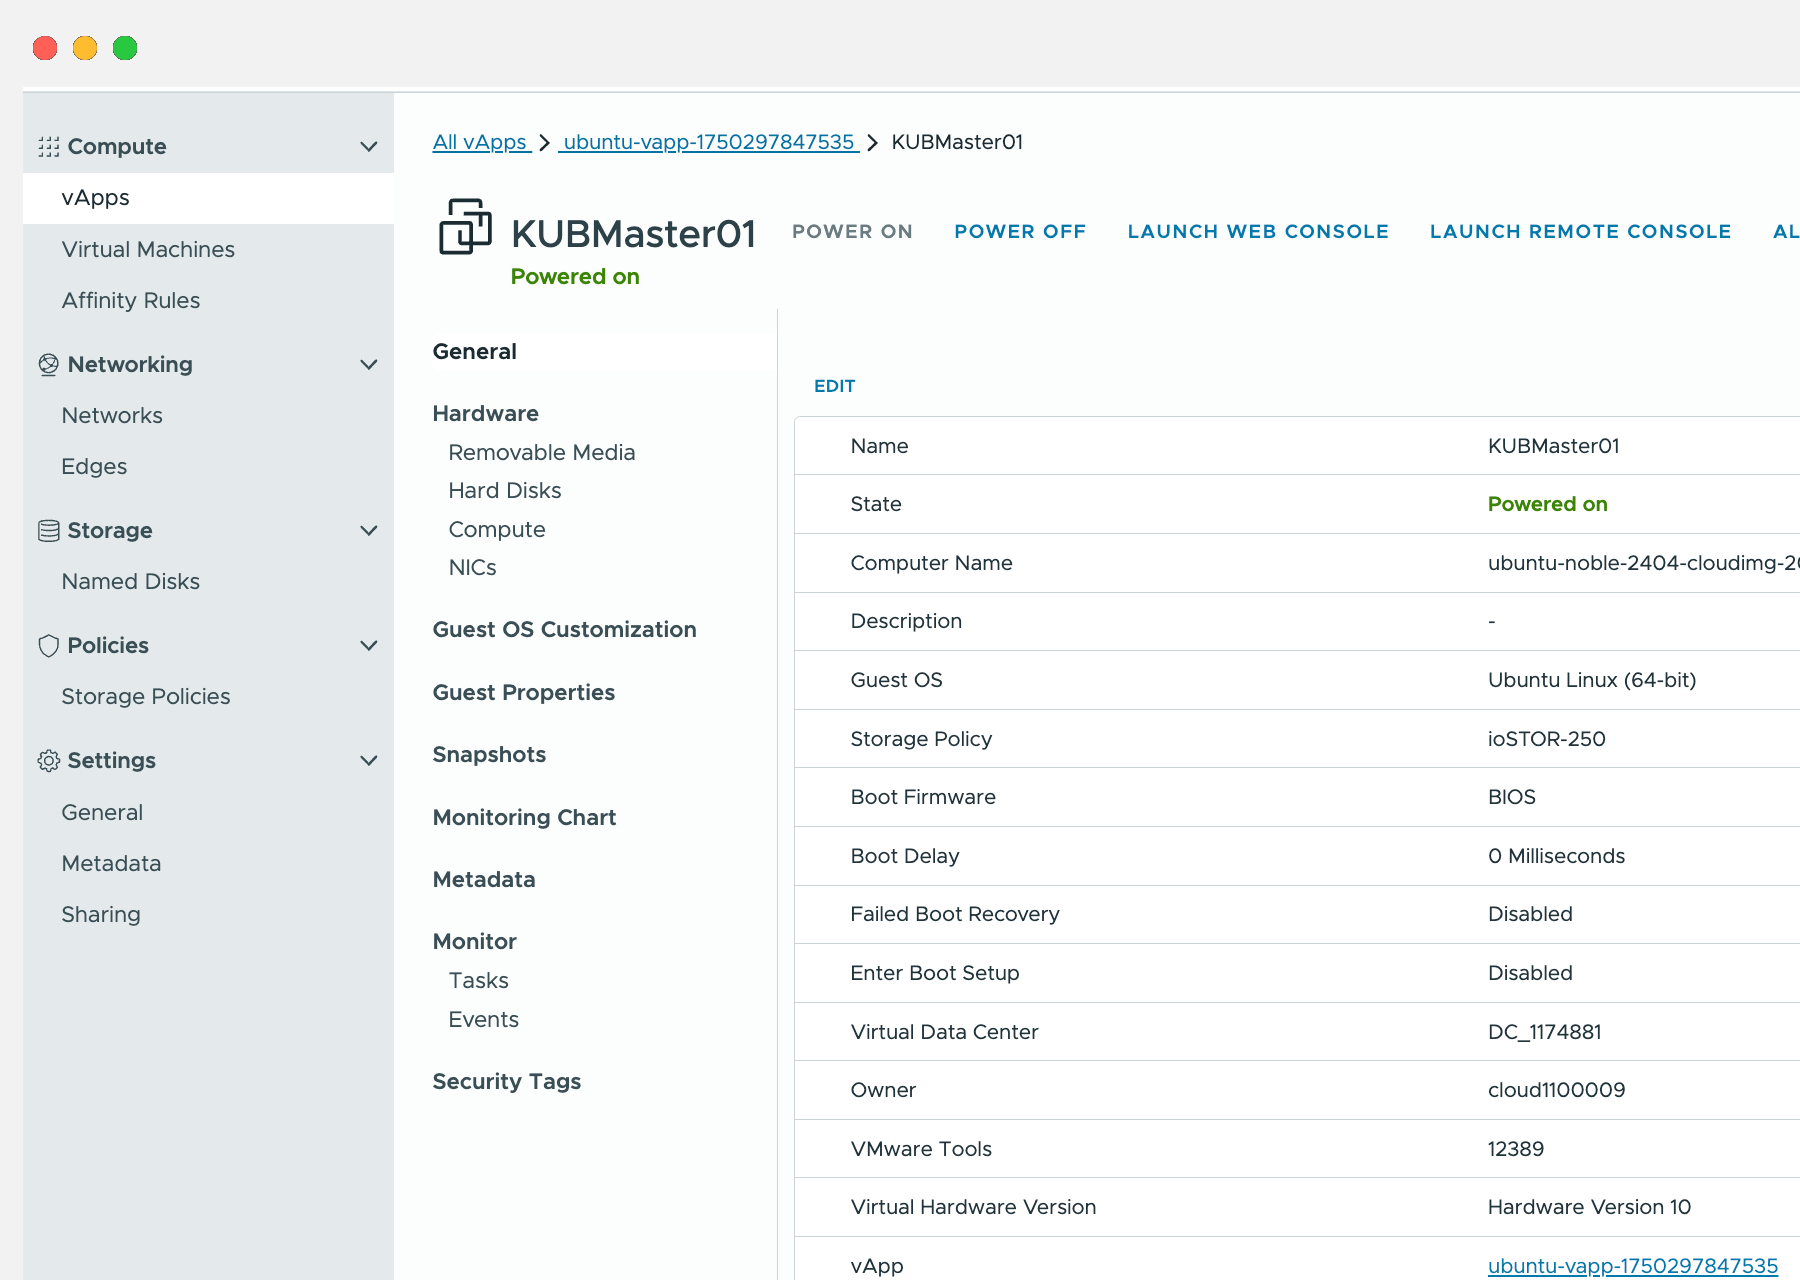This screenshot has height=1280, width=1800.
Task: Click EDIT above the general details
Action: pos(834,386)
